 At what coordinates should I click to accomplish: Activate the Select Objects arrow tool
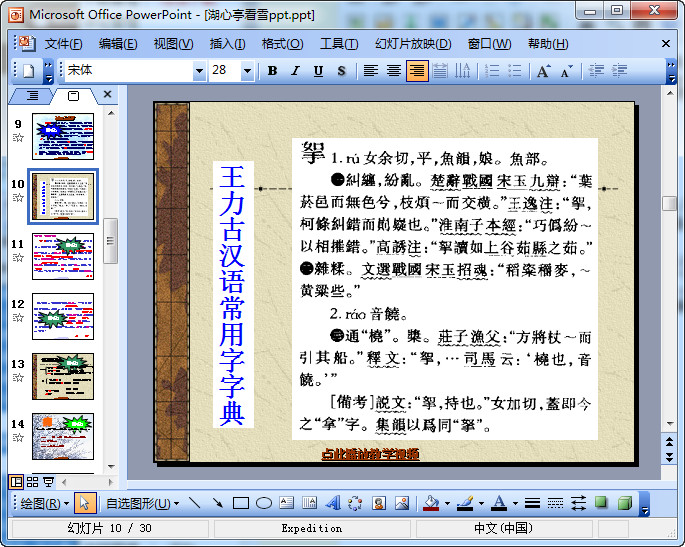click(85, 503)
